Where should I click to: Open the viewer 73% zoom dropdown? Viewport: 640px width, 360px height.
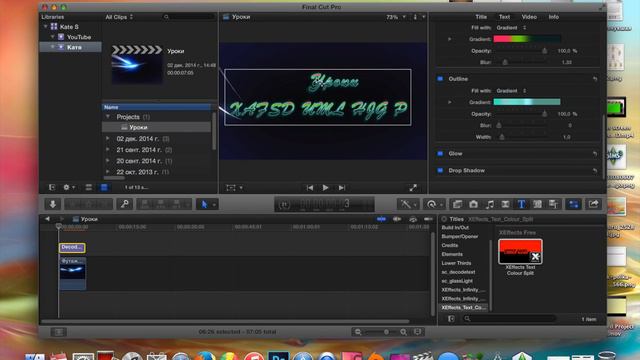[x=396, y=17]
